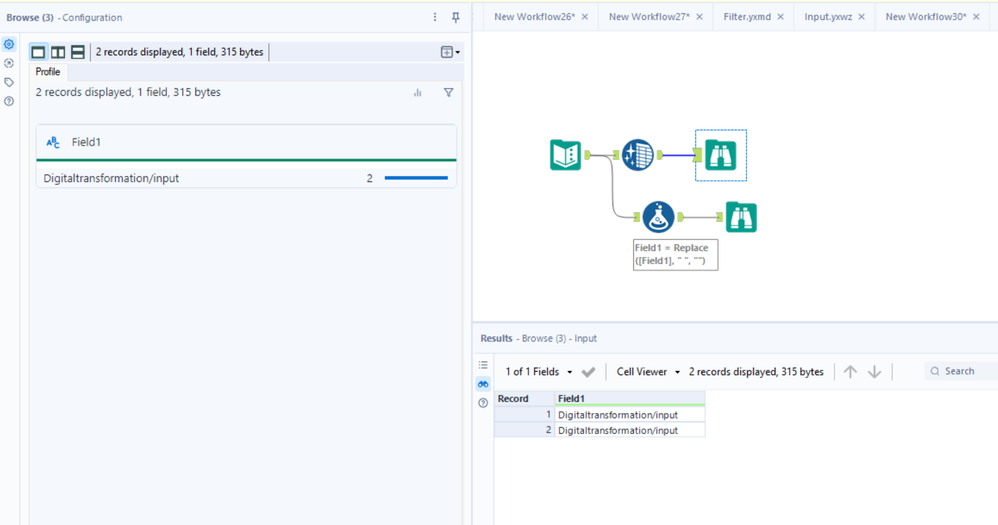Screen dimensions: 998x525
Task: Close the New Workflow26 tab
Action: [x=585, y=17]
